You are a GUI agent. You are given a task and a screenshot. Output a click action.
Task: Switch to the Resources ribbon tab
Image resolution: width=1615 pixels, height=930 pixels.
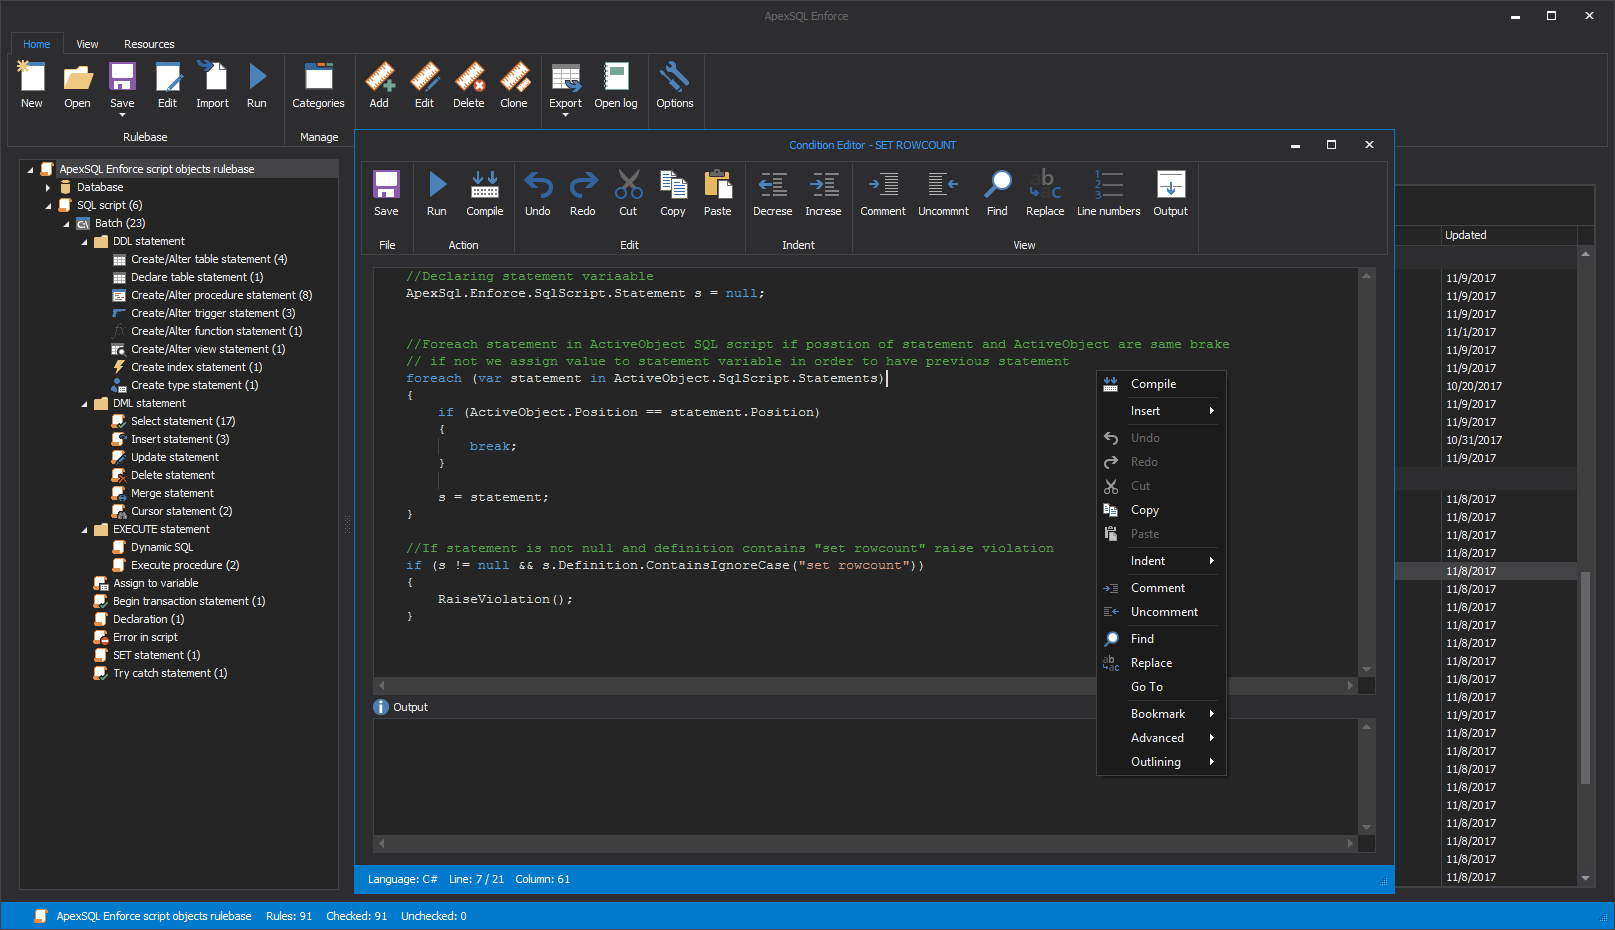tap(149, 44)
